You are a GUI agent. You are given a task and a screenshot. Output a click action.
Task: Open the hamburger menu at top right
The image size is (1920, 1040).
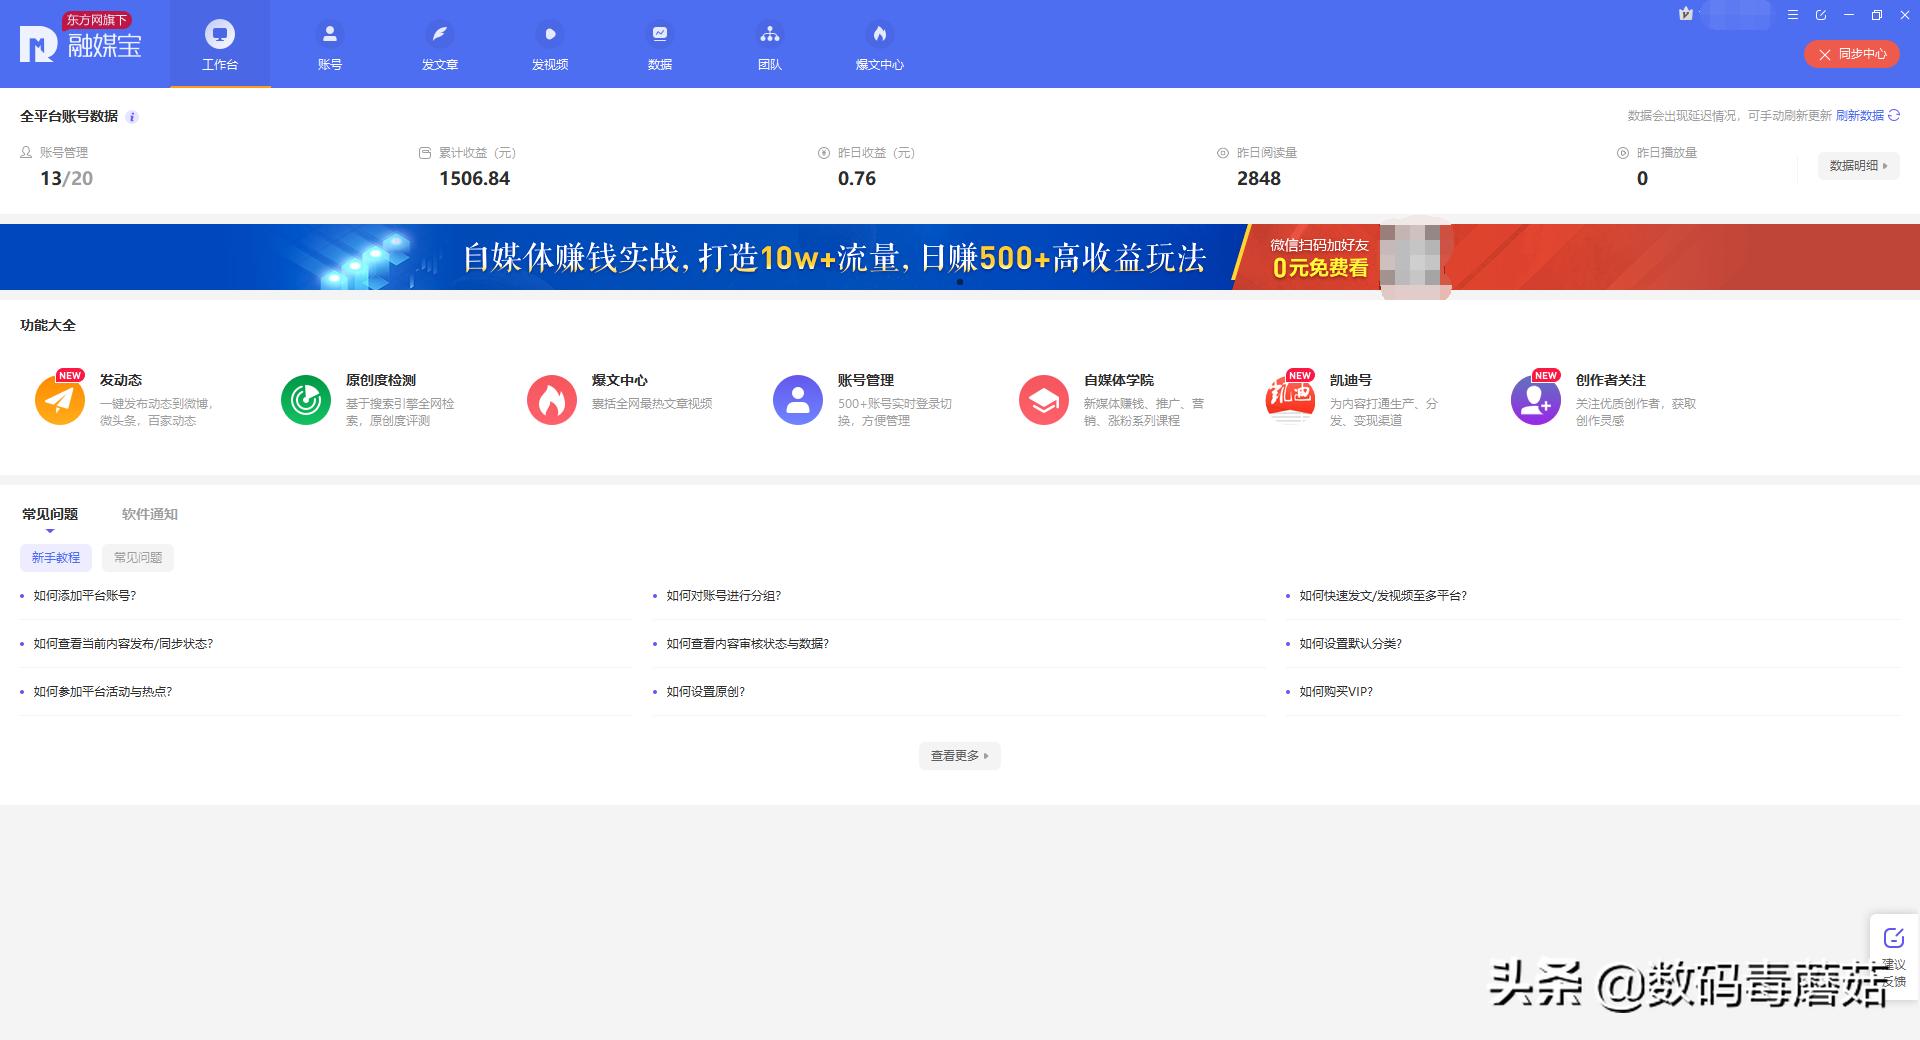(1793, 15)
